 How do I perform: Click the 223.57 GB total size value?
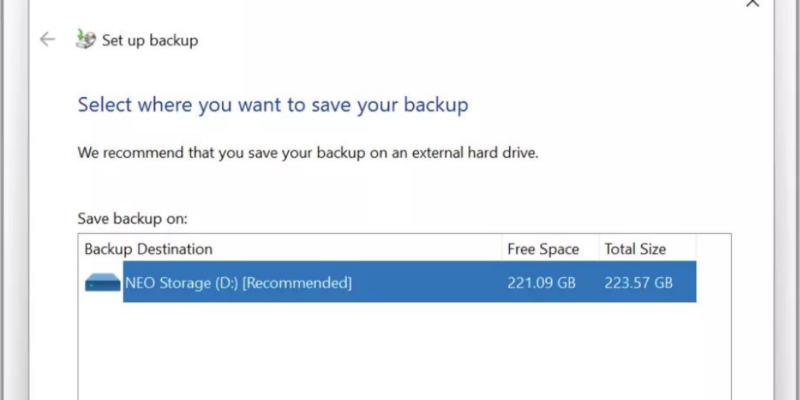point(638,283)
